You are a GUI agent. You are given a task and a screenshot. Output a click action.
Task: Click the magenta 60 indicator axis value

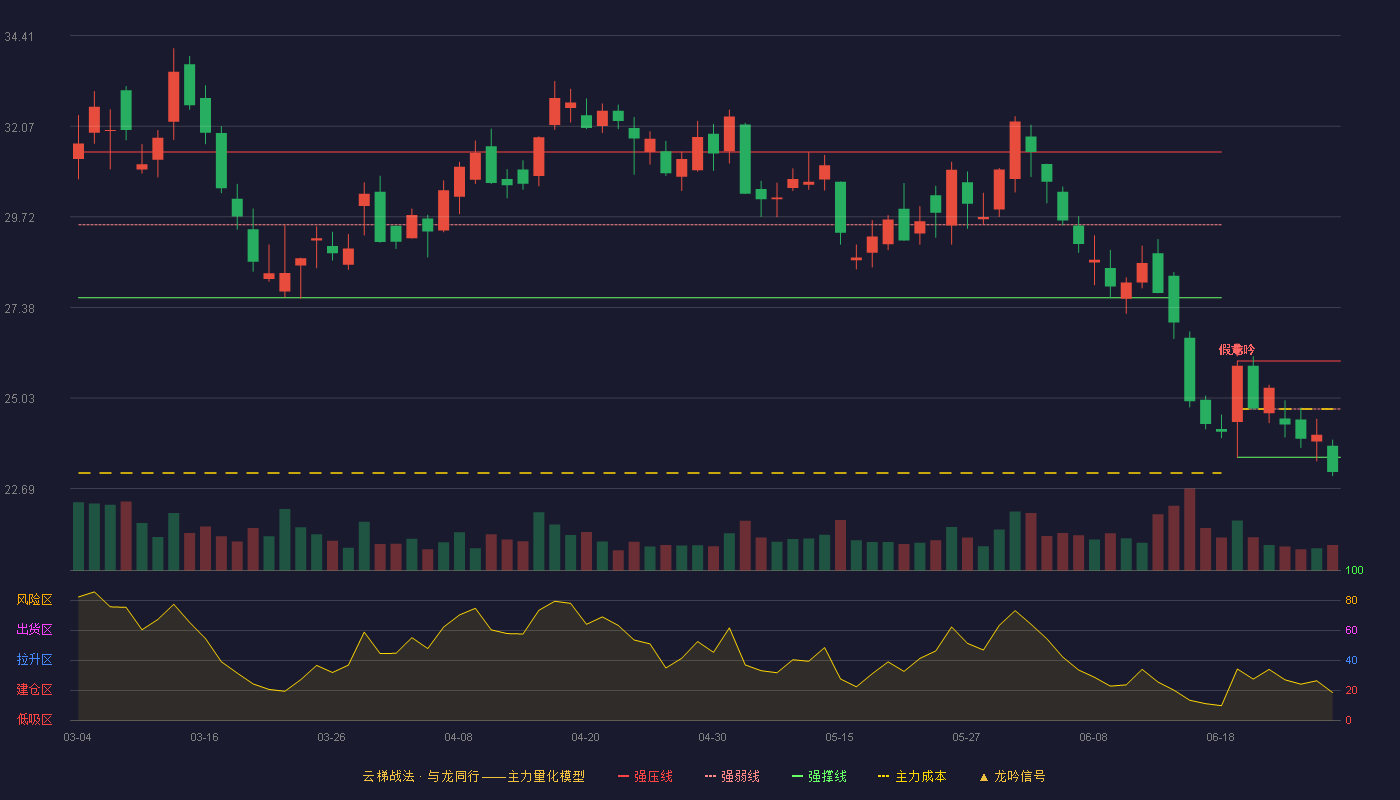(1351, 631)
